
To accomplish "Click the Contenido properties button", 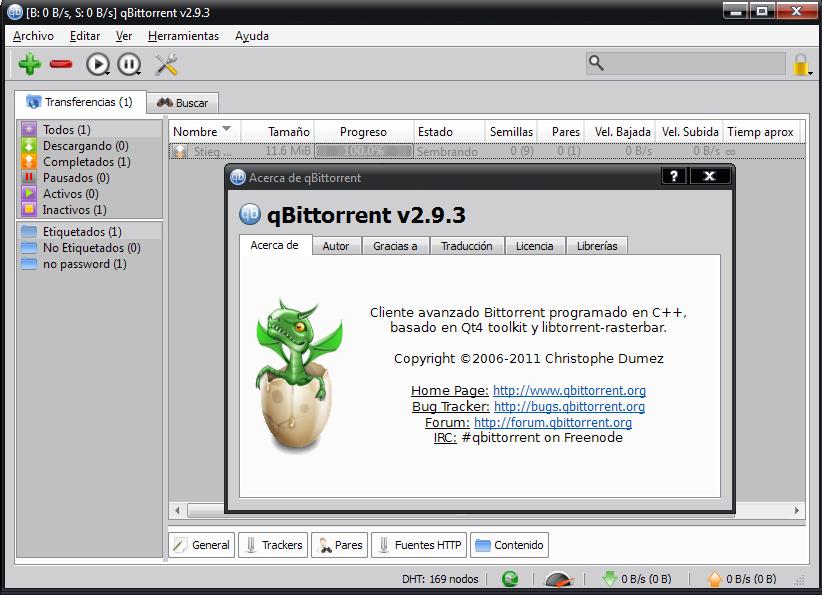I will point(510,545).
